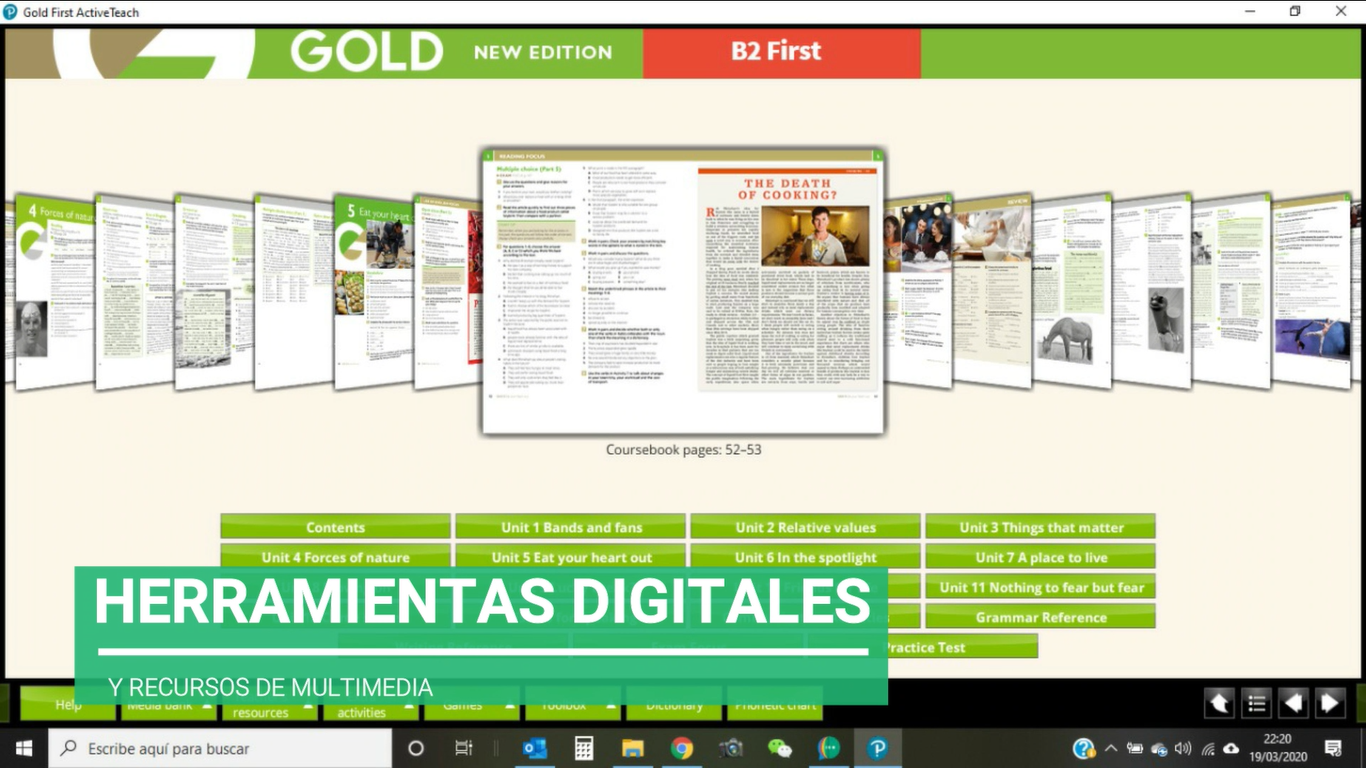Open Unit 11 Nothing to fear but fear
The height and width of the screenshot is (768, 1366).
(x=1041, y=587)
